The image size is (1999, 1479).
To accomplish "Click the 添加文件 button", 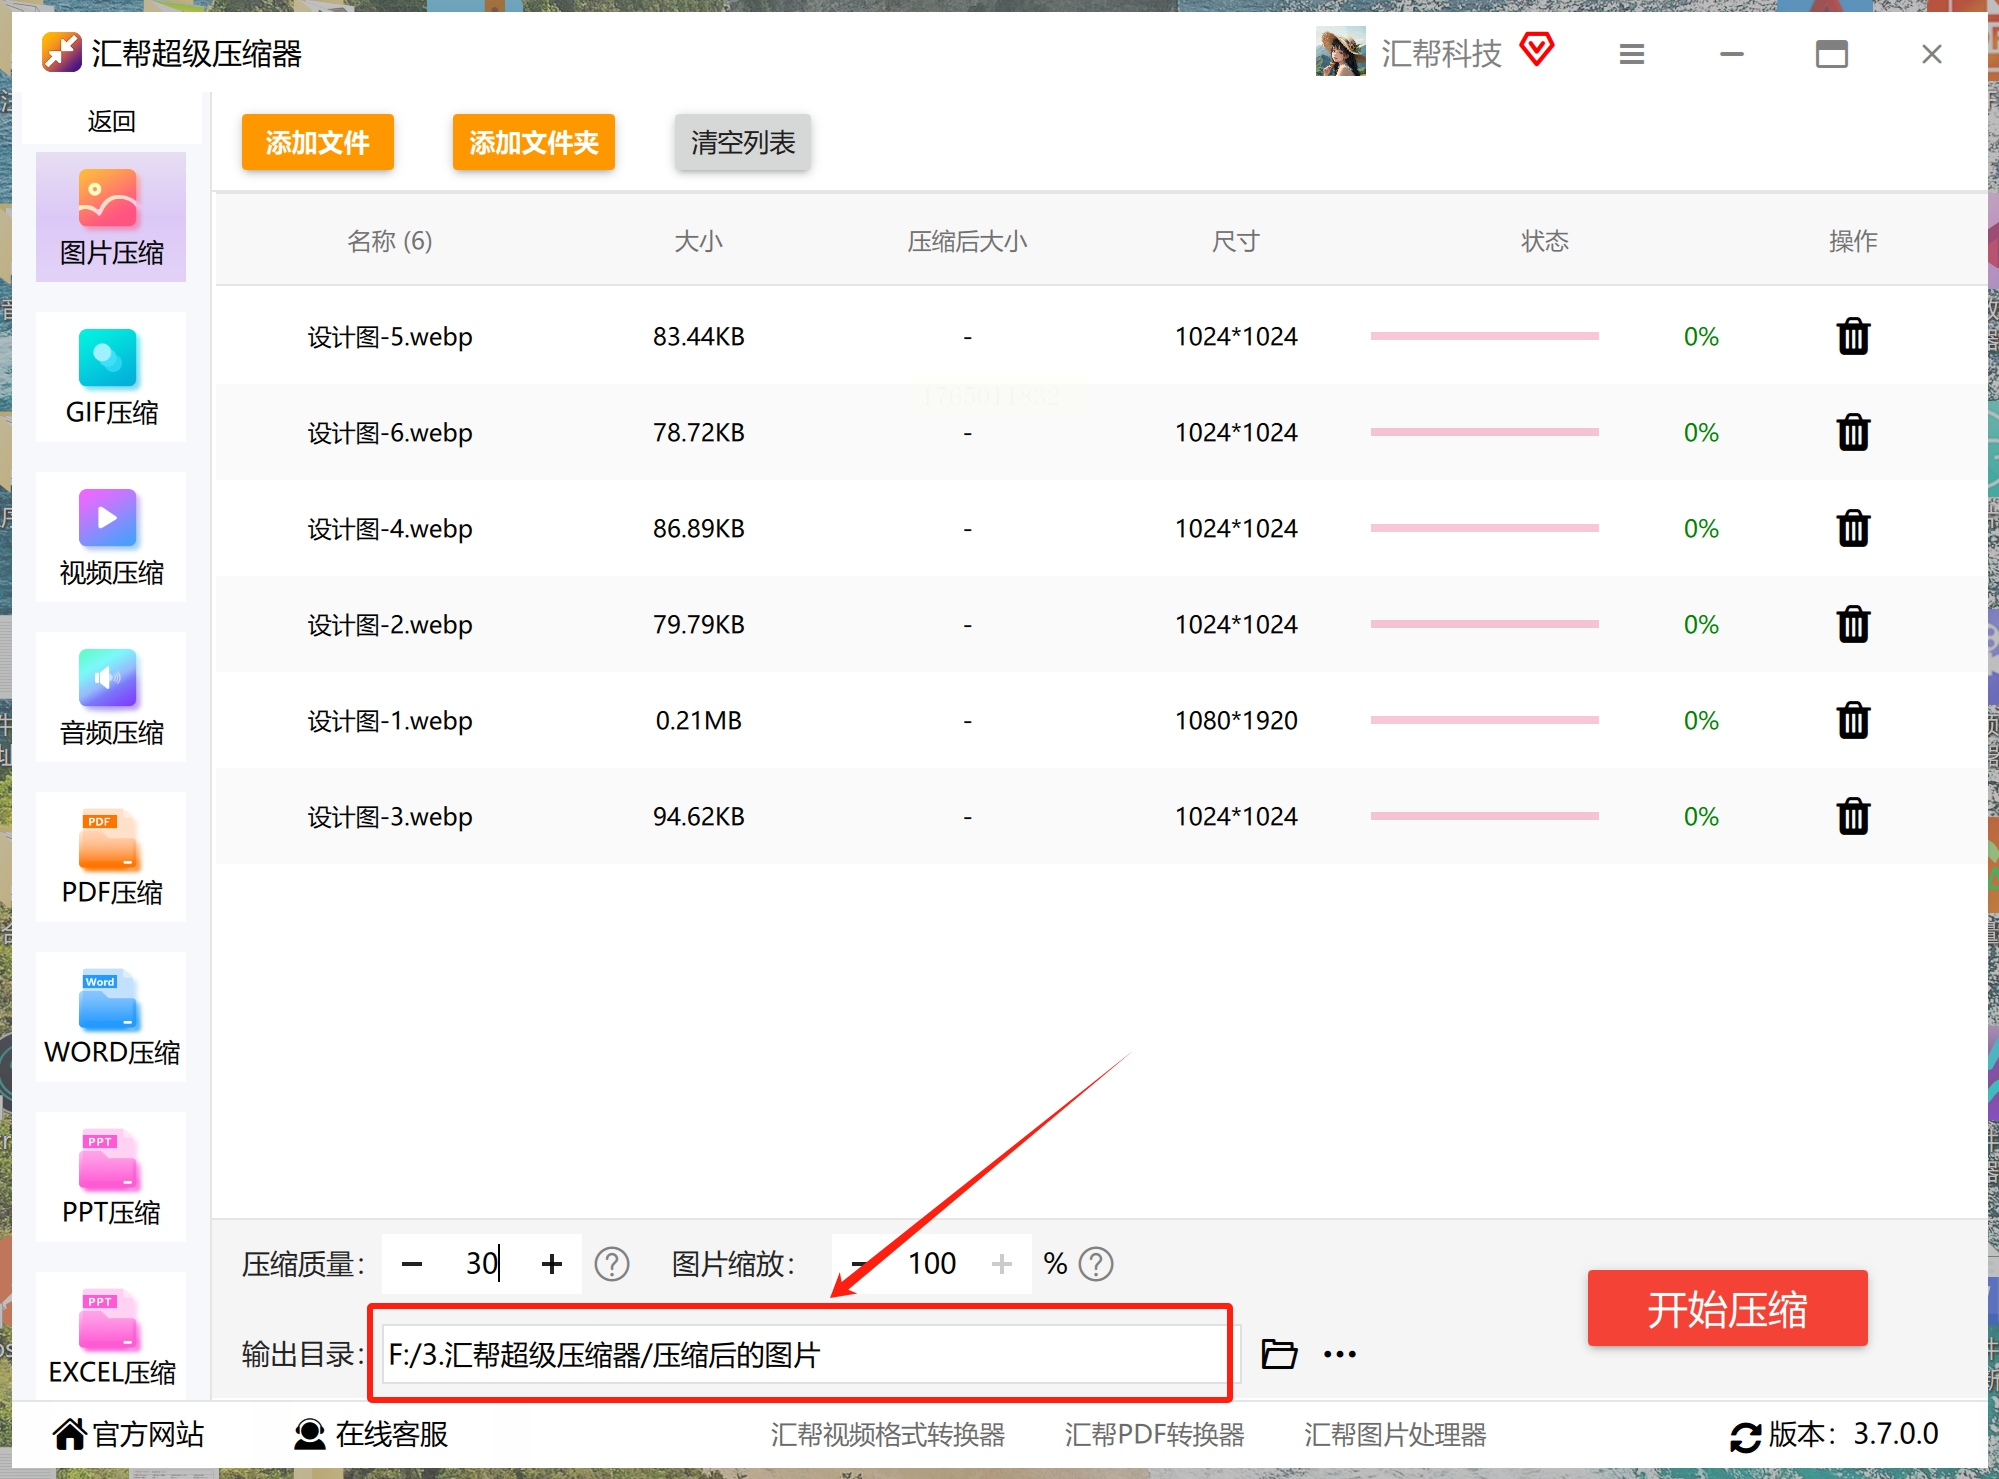I will tap(317, 142).
